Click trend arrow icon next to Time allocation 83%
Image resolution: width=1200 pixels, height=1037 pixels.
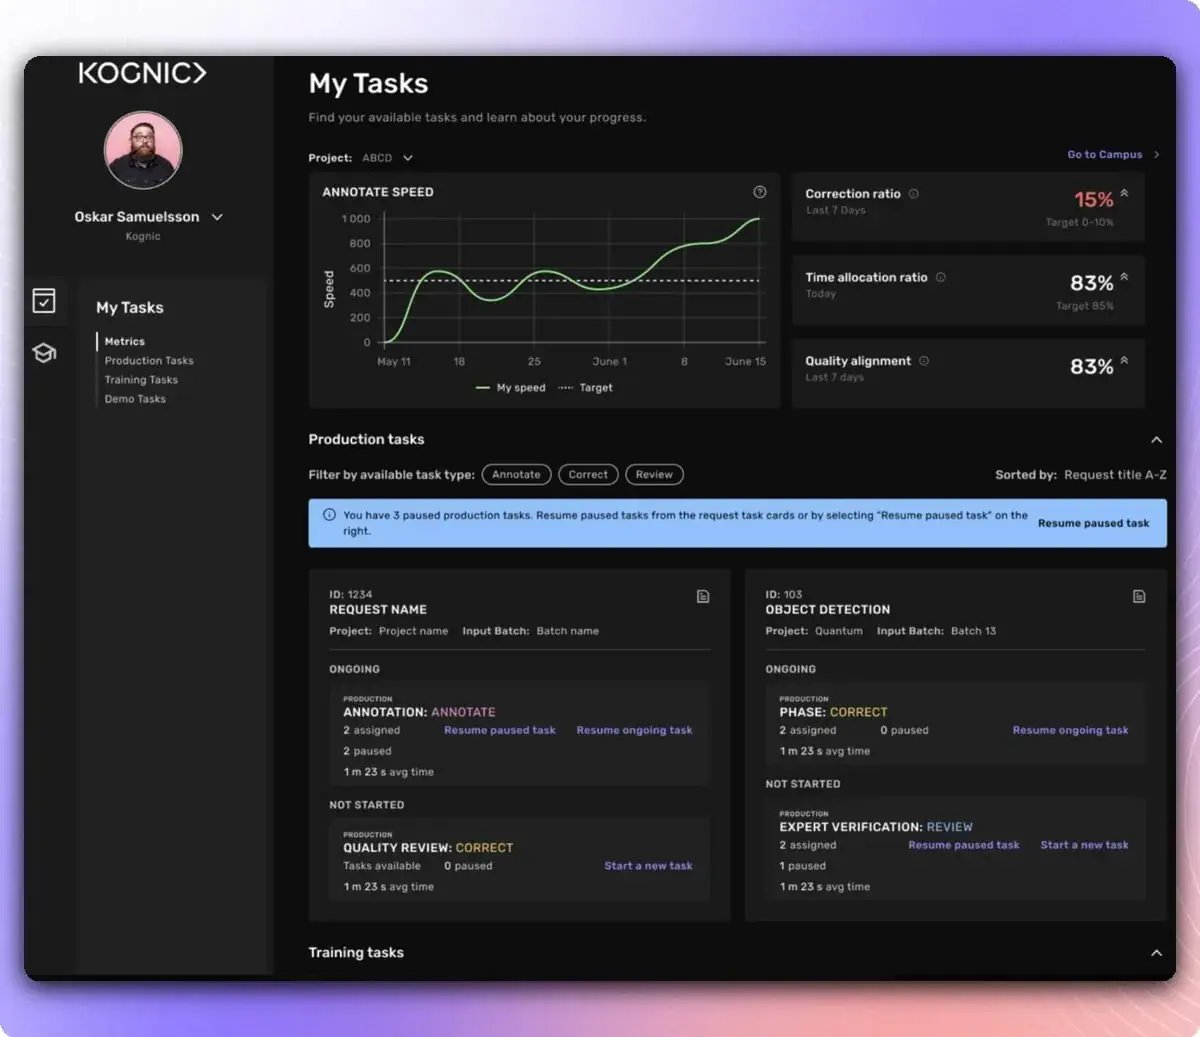tap(1124, 277)
